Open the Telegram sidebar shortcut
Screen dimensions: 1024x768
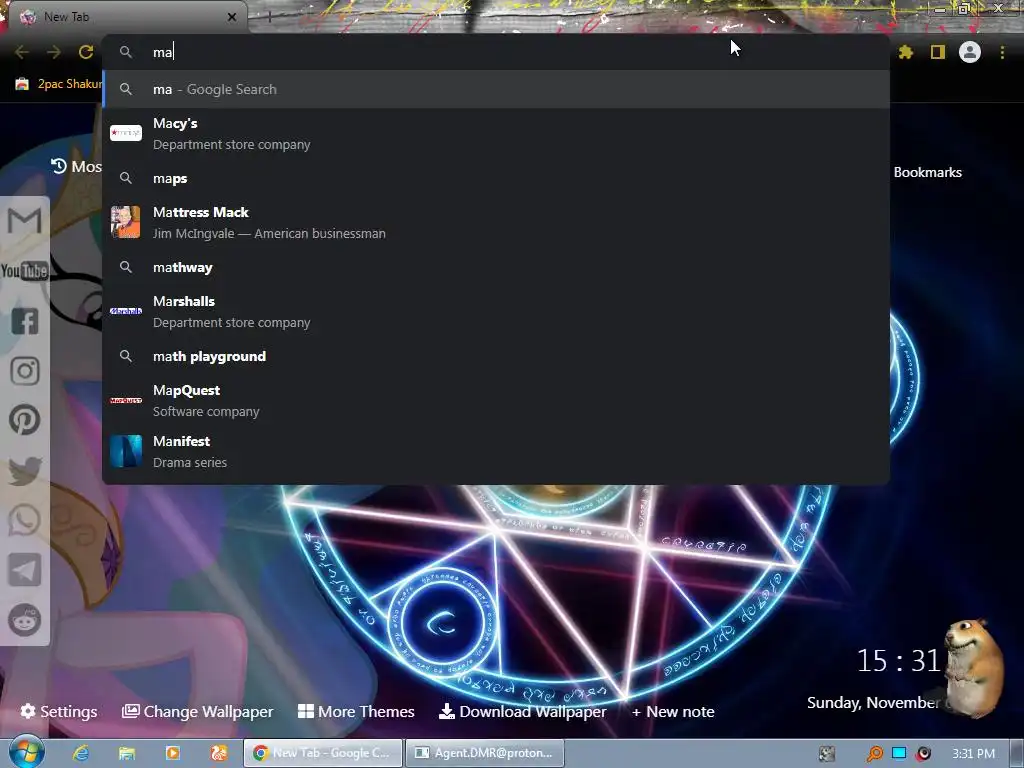pos(25,570)
